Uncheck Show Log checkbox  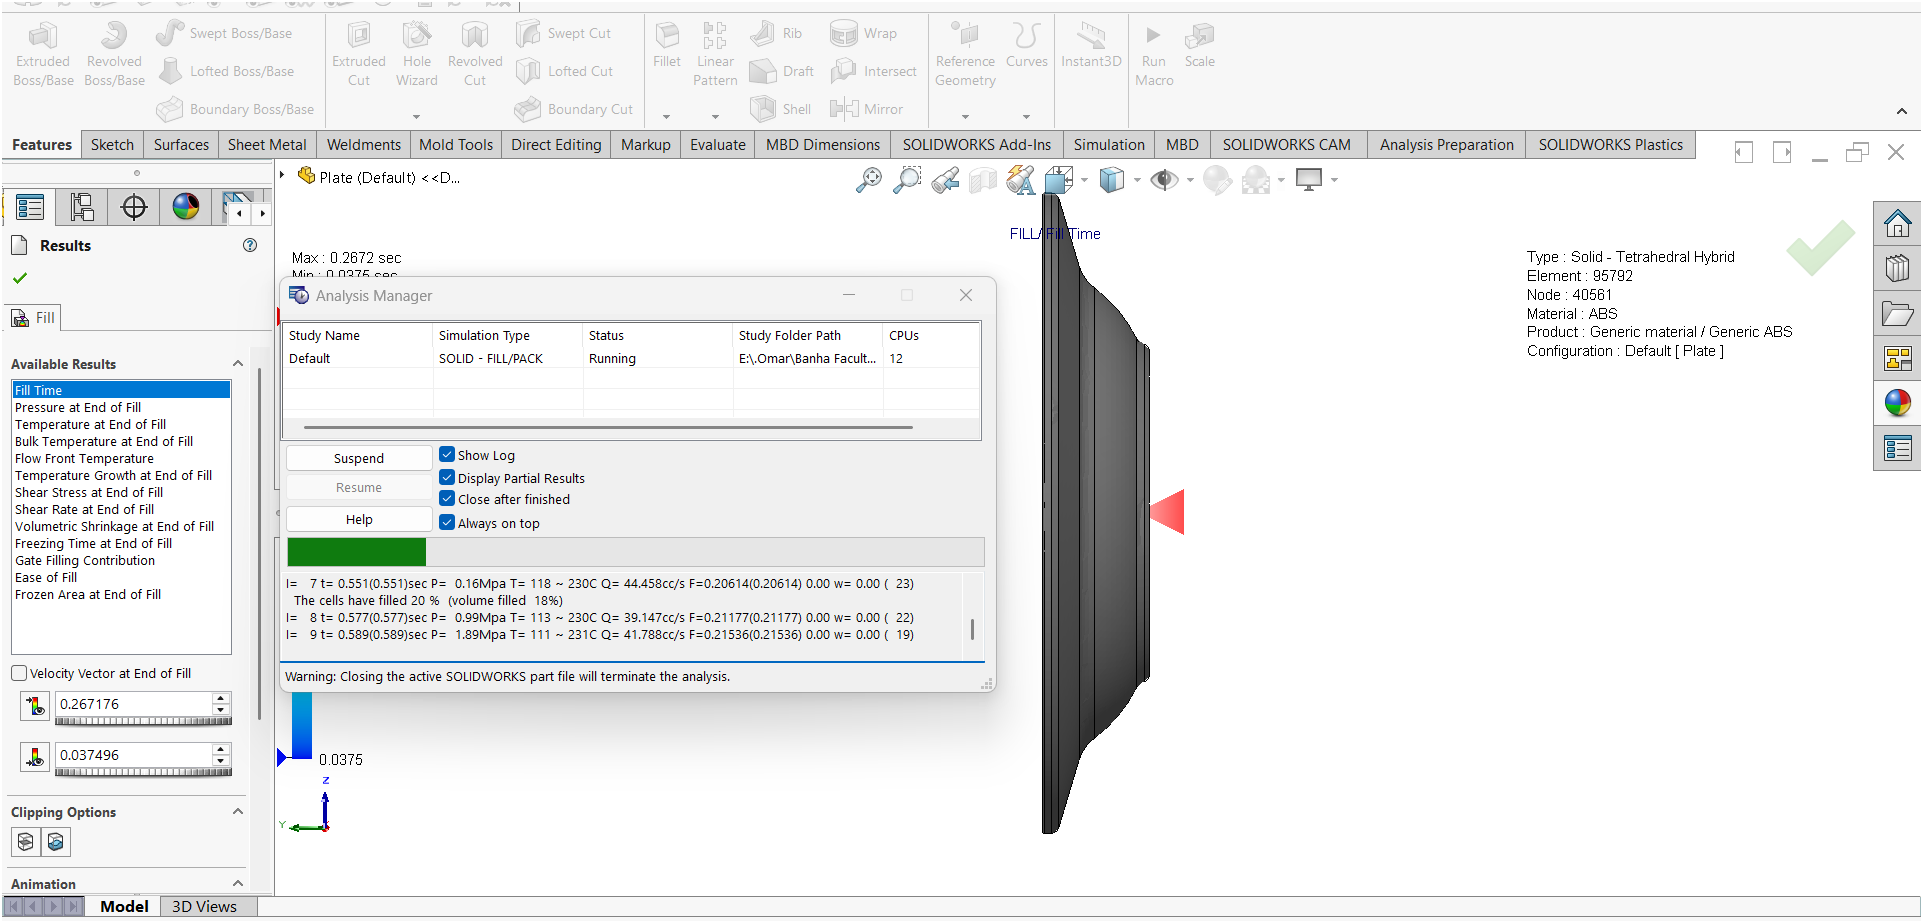click(447, 455)
